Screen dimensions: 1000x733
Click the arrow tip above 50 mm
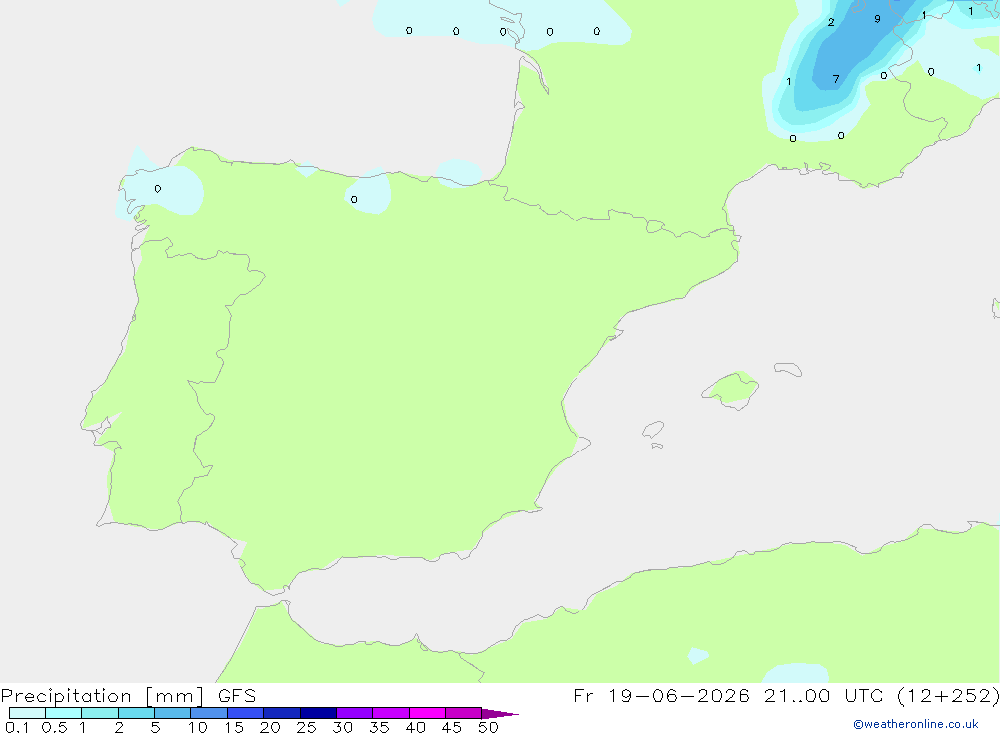point(499,713)
